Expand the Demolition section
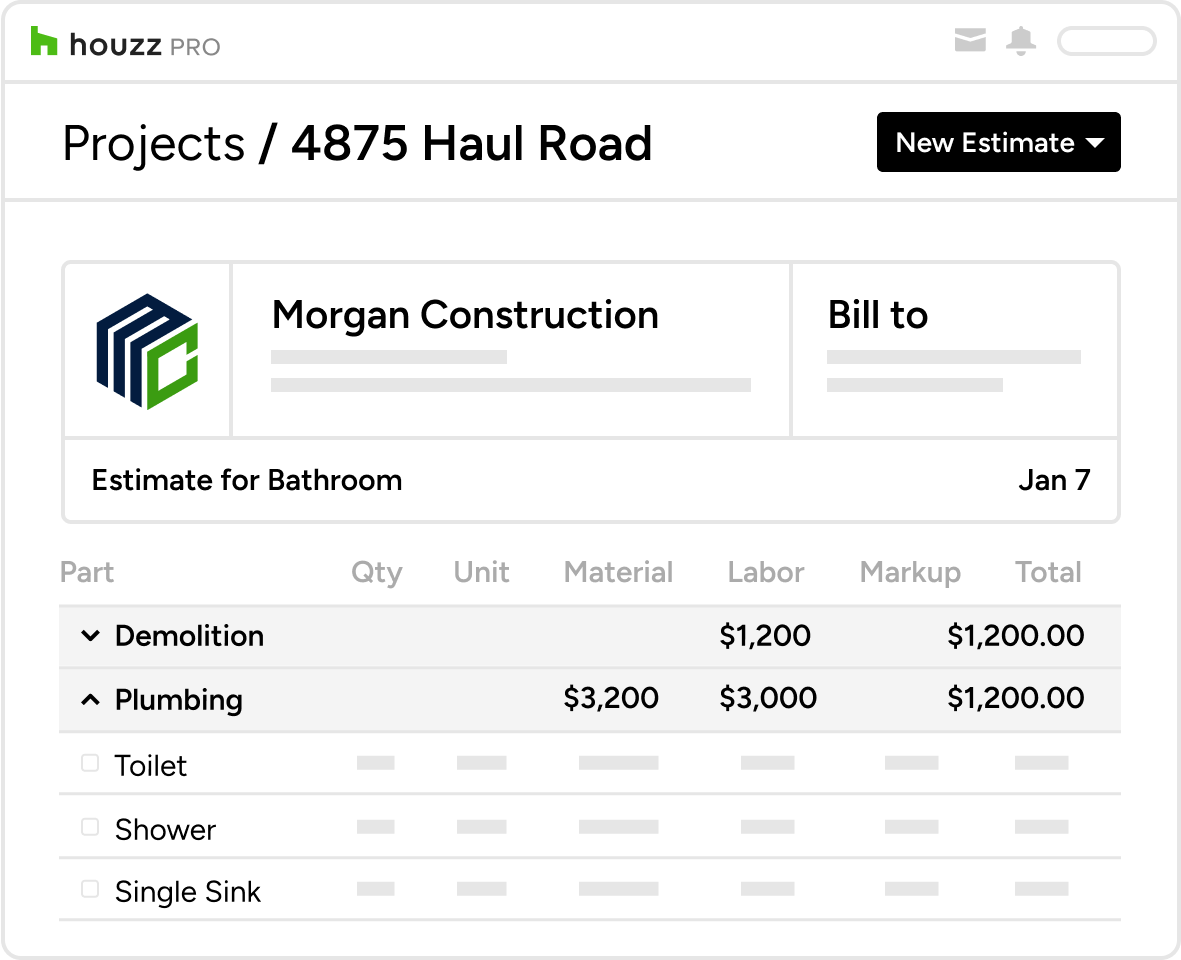 click(x=90, y=636)
